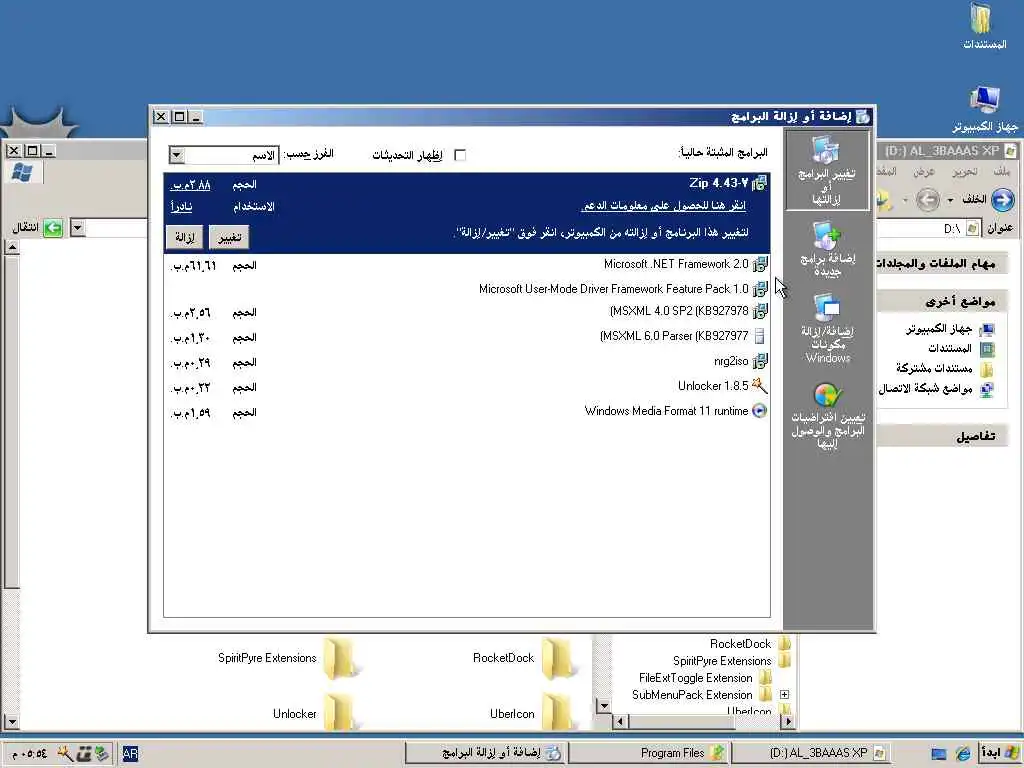Click the Network Places icon in Other Places

pos(987,390)
